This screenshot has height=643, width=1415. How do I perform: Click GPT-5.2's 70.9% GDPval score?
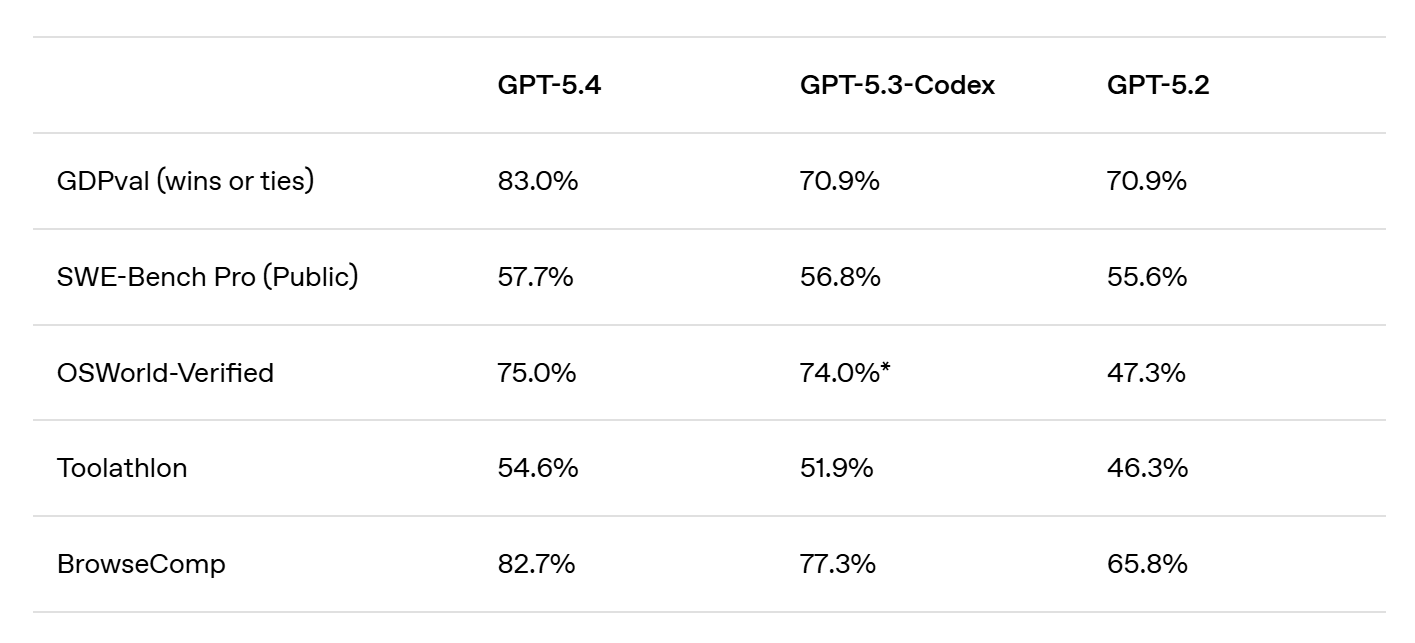(1146, 181)
